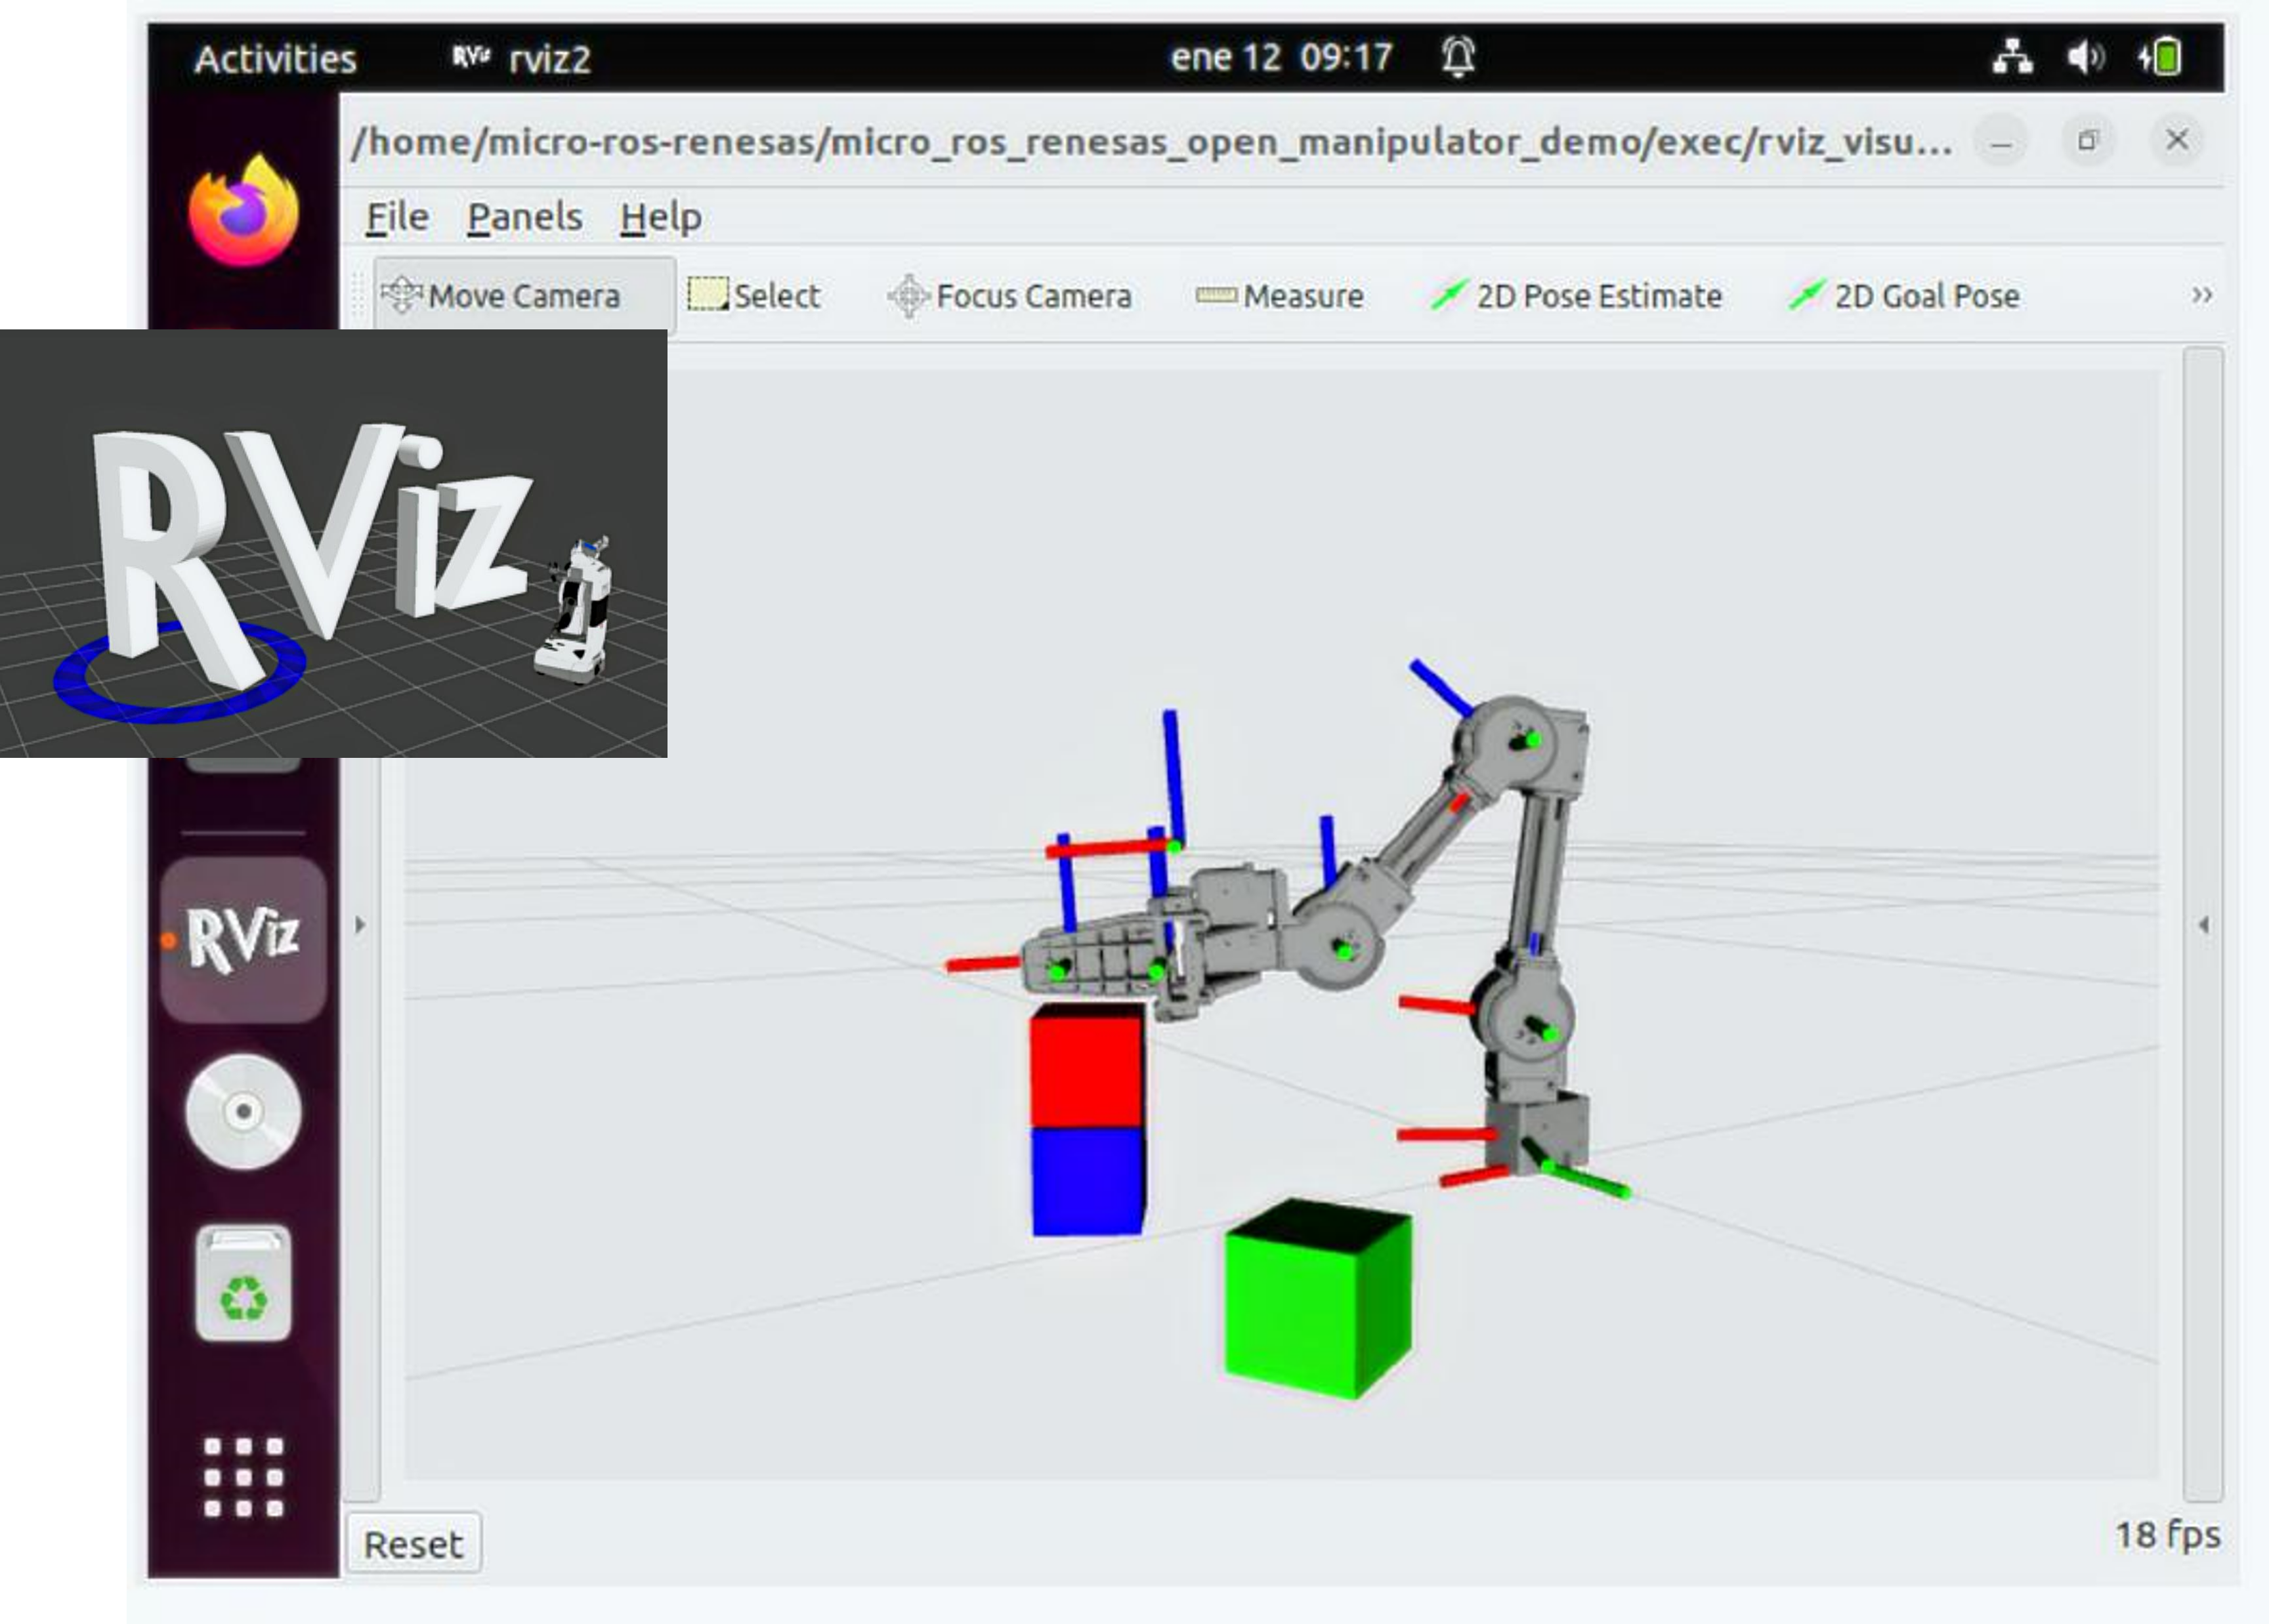This screenshot has width=2269, height=1624.
Task: Open the Trash from the dock
Action: coord(243,1283)
